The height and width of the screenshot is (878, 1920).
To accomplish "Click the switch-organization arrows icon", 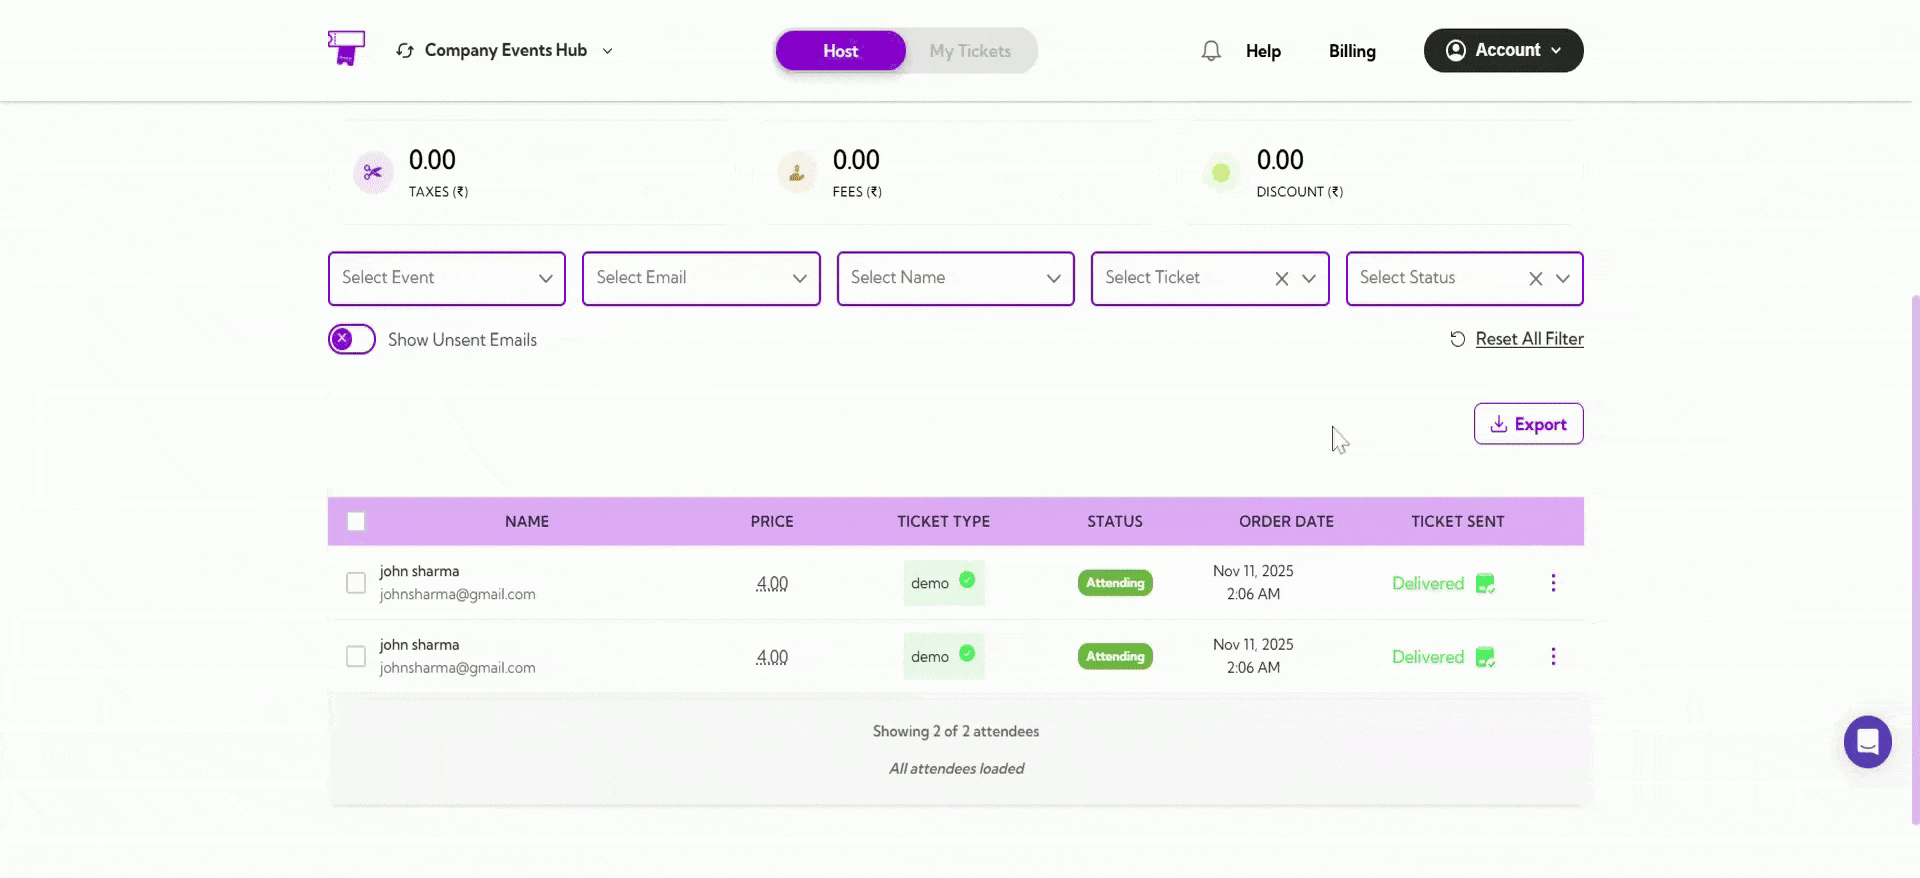I will pos(405,50).
